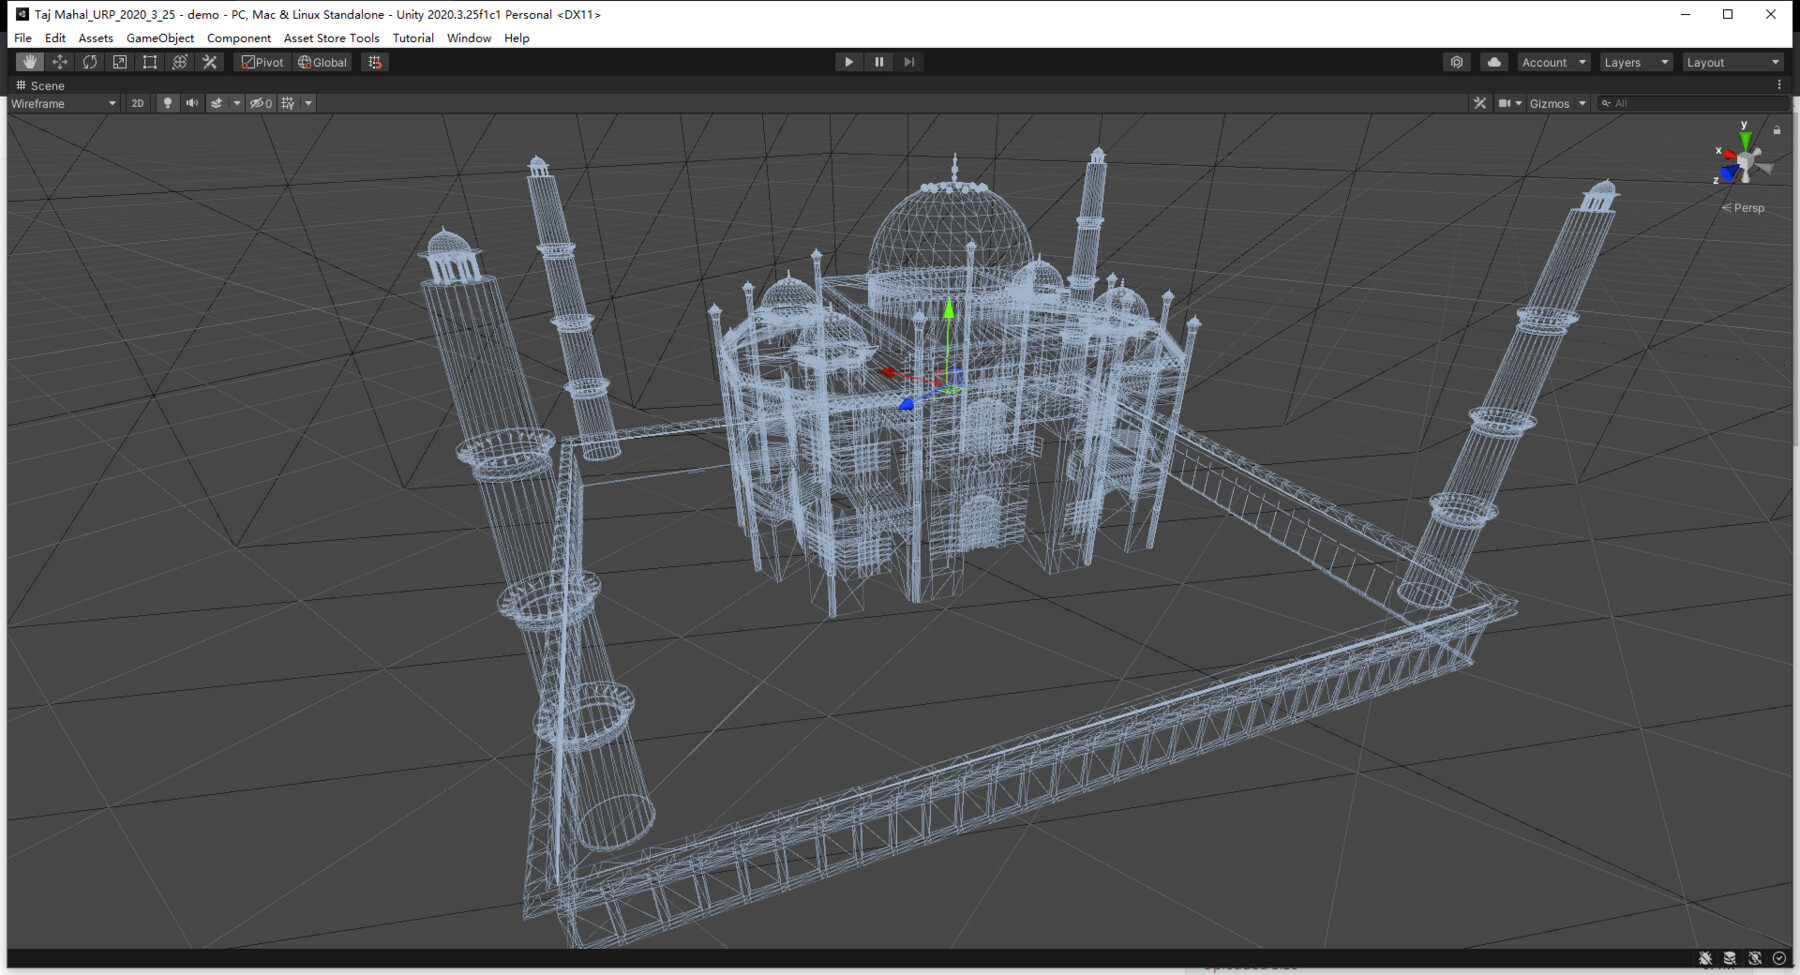Toggle Global handle rotation button
Image resolution: width=1800 pixels, height=975 pixels.
point(323,62)
